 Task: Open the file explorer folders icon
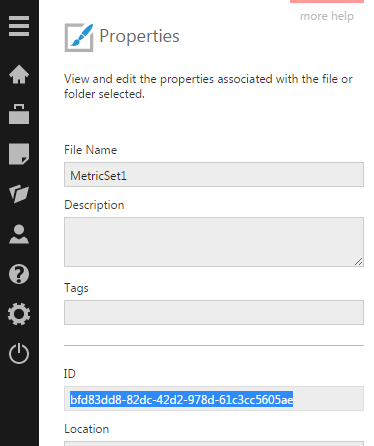click(19, 194)
